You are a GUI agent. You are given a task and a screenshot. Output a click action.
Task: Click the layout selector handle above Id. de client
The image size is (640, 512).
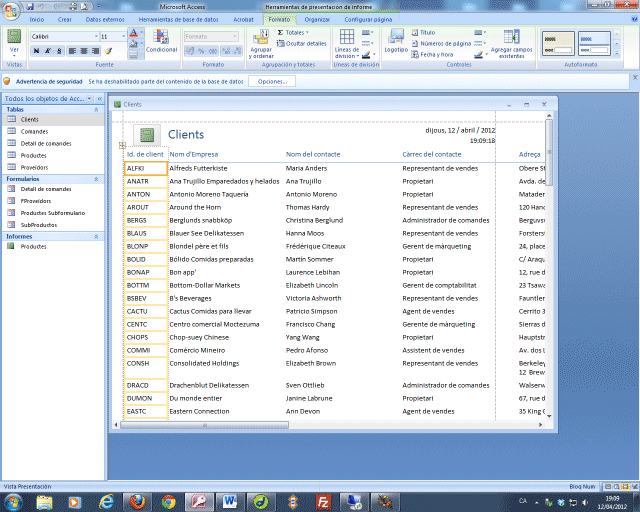[x=122, y=145]
